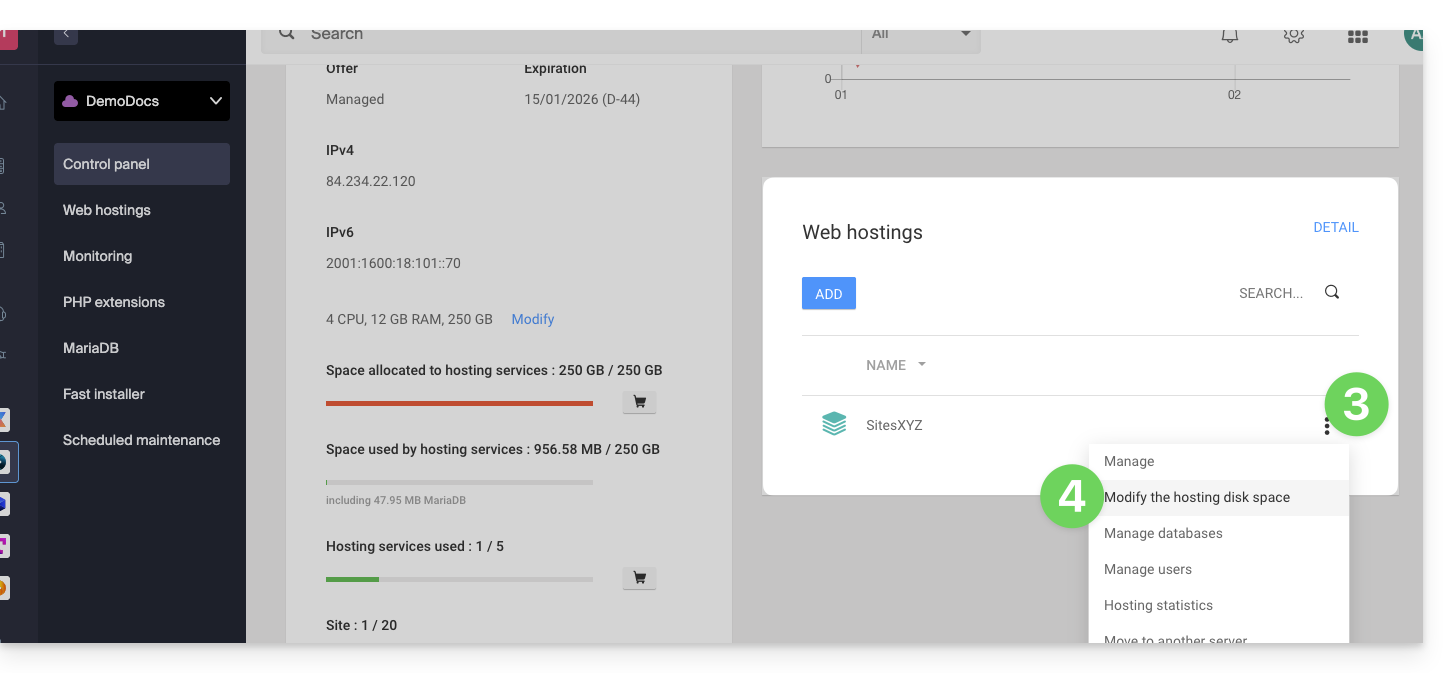The image size is (1453, 673).
Task: Open the apps grid icon
Action: tap(1357, 36)
